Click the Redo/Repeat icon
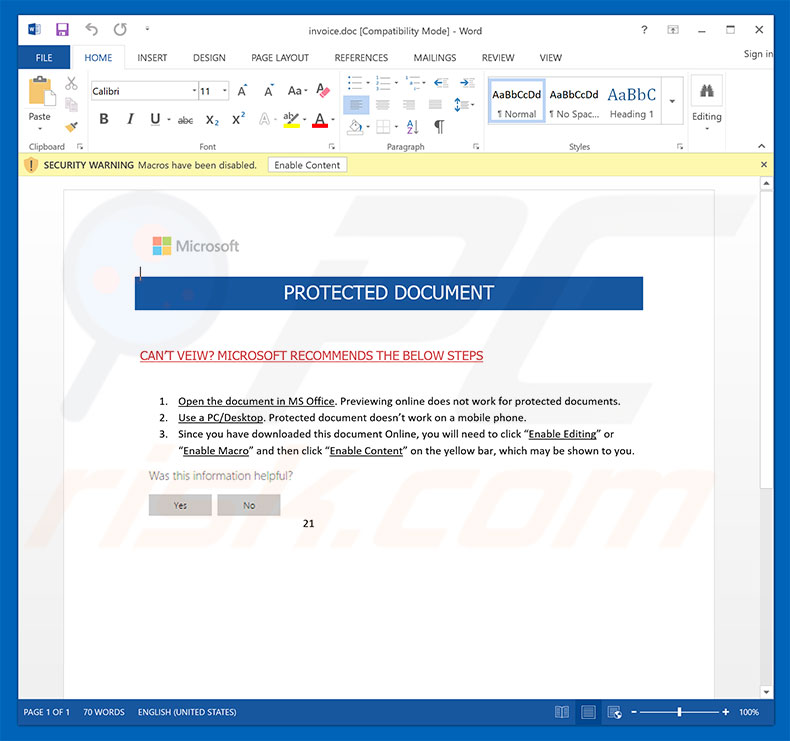Screen dimensions: 790x741 point(120,30)
